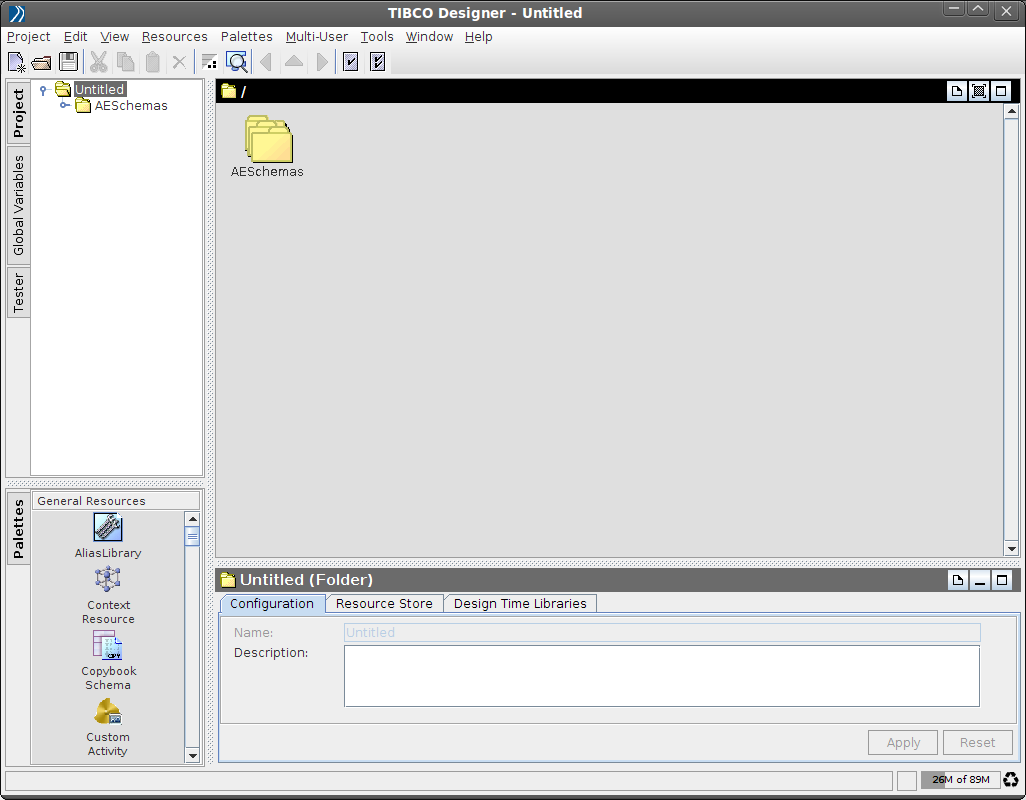
Task: Open the Palettes menu
Action: (246, 37)
